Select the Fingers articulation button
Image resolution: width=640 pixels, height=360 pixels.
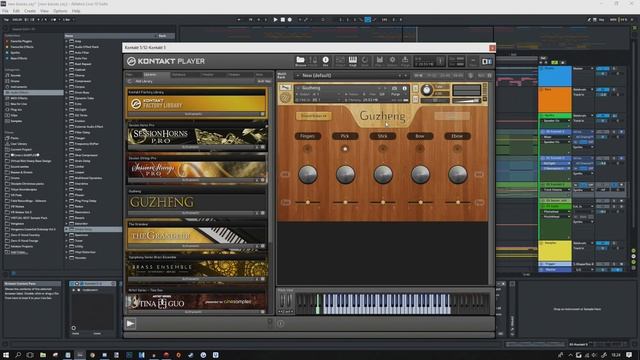(307, 136)
